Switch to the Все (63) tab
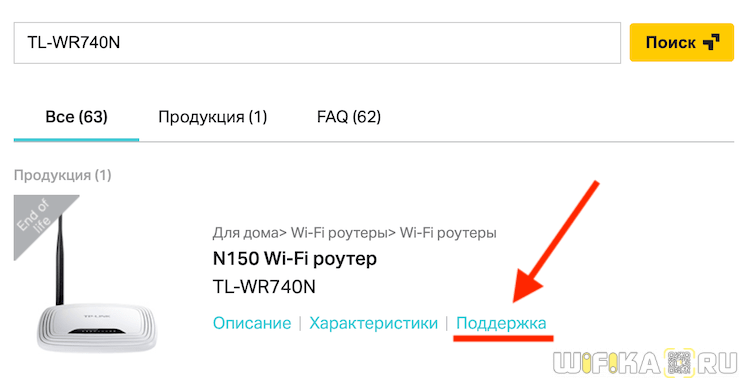This screenshot has width=750, height=389. coord(77,117)
